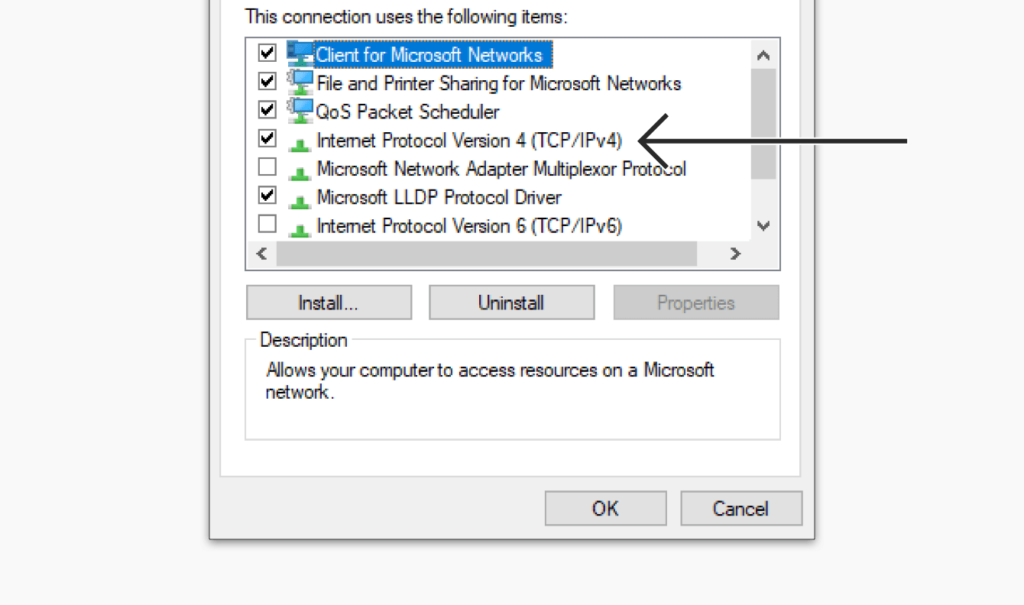Click the TCP/IPv4 green adapter icon
This screenshot has height=605, width=1024.
point(300,140)
